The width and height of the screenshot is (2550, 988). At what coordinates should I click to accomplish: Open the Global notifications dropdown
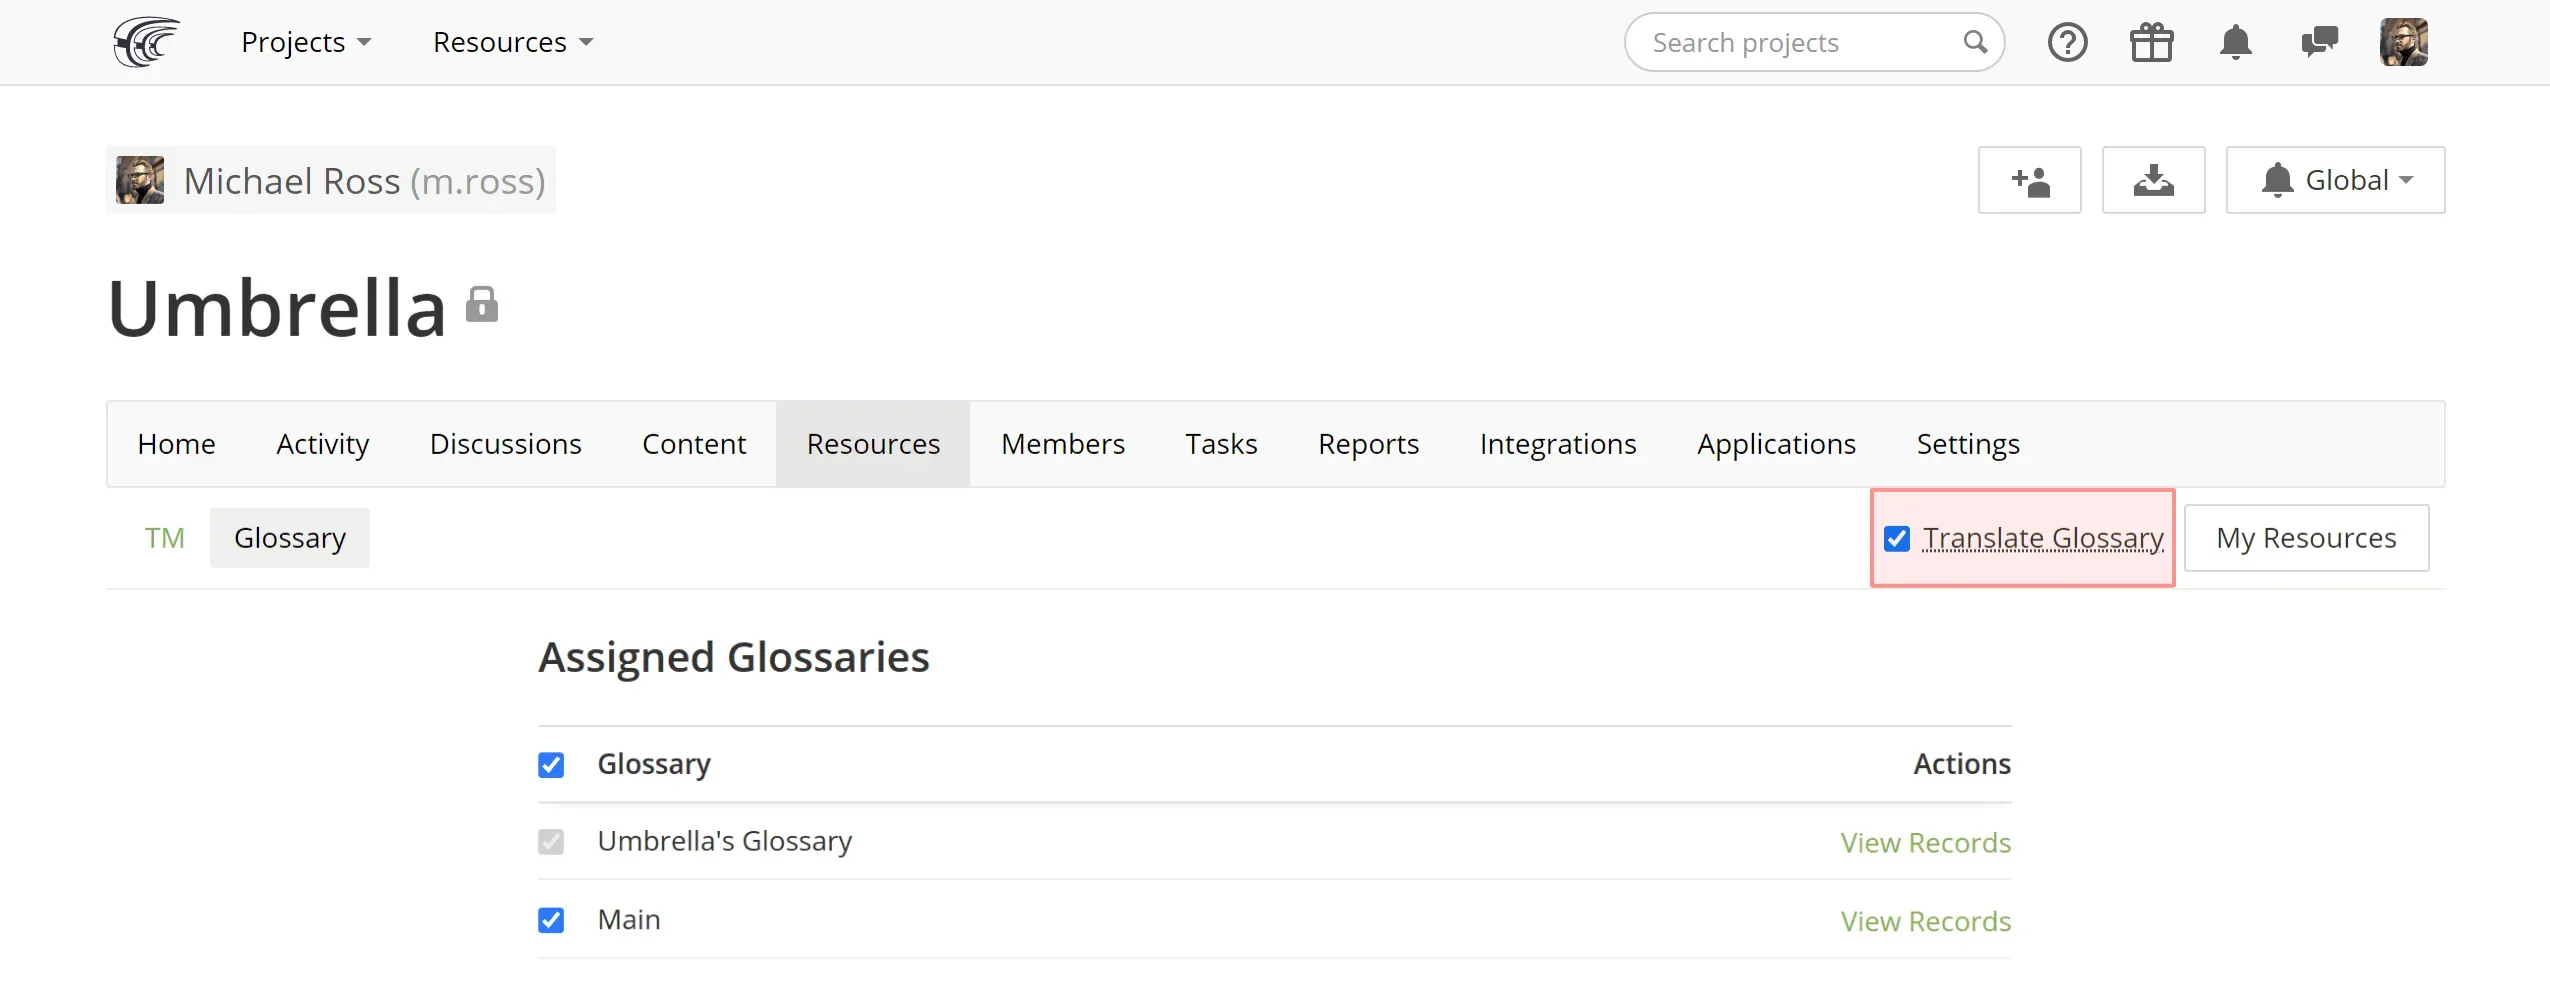point(2335,180)
